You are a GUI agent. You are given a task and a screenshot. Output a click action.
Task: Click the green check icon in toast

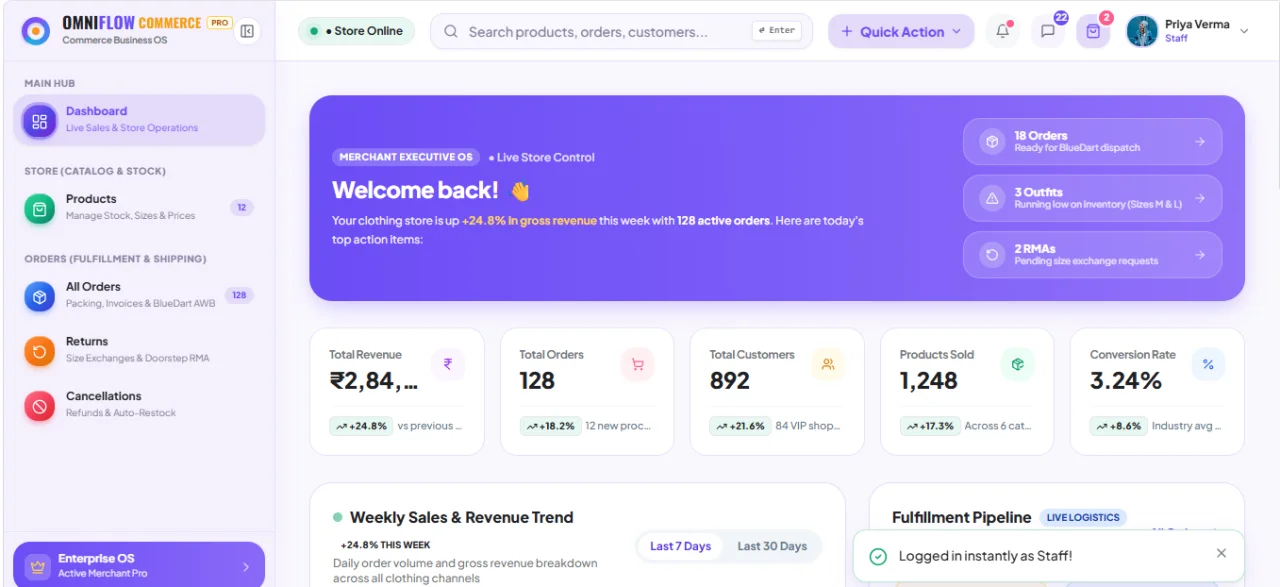[878, 556]
